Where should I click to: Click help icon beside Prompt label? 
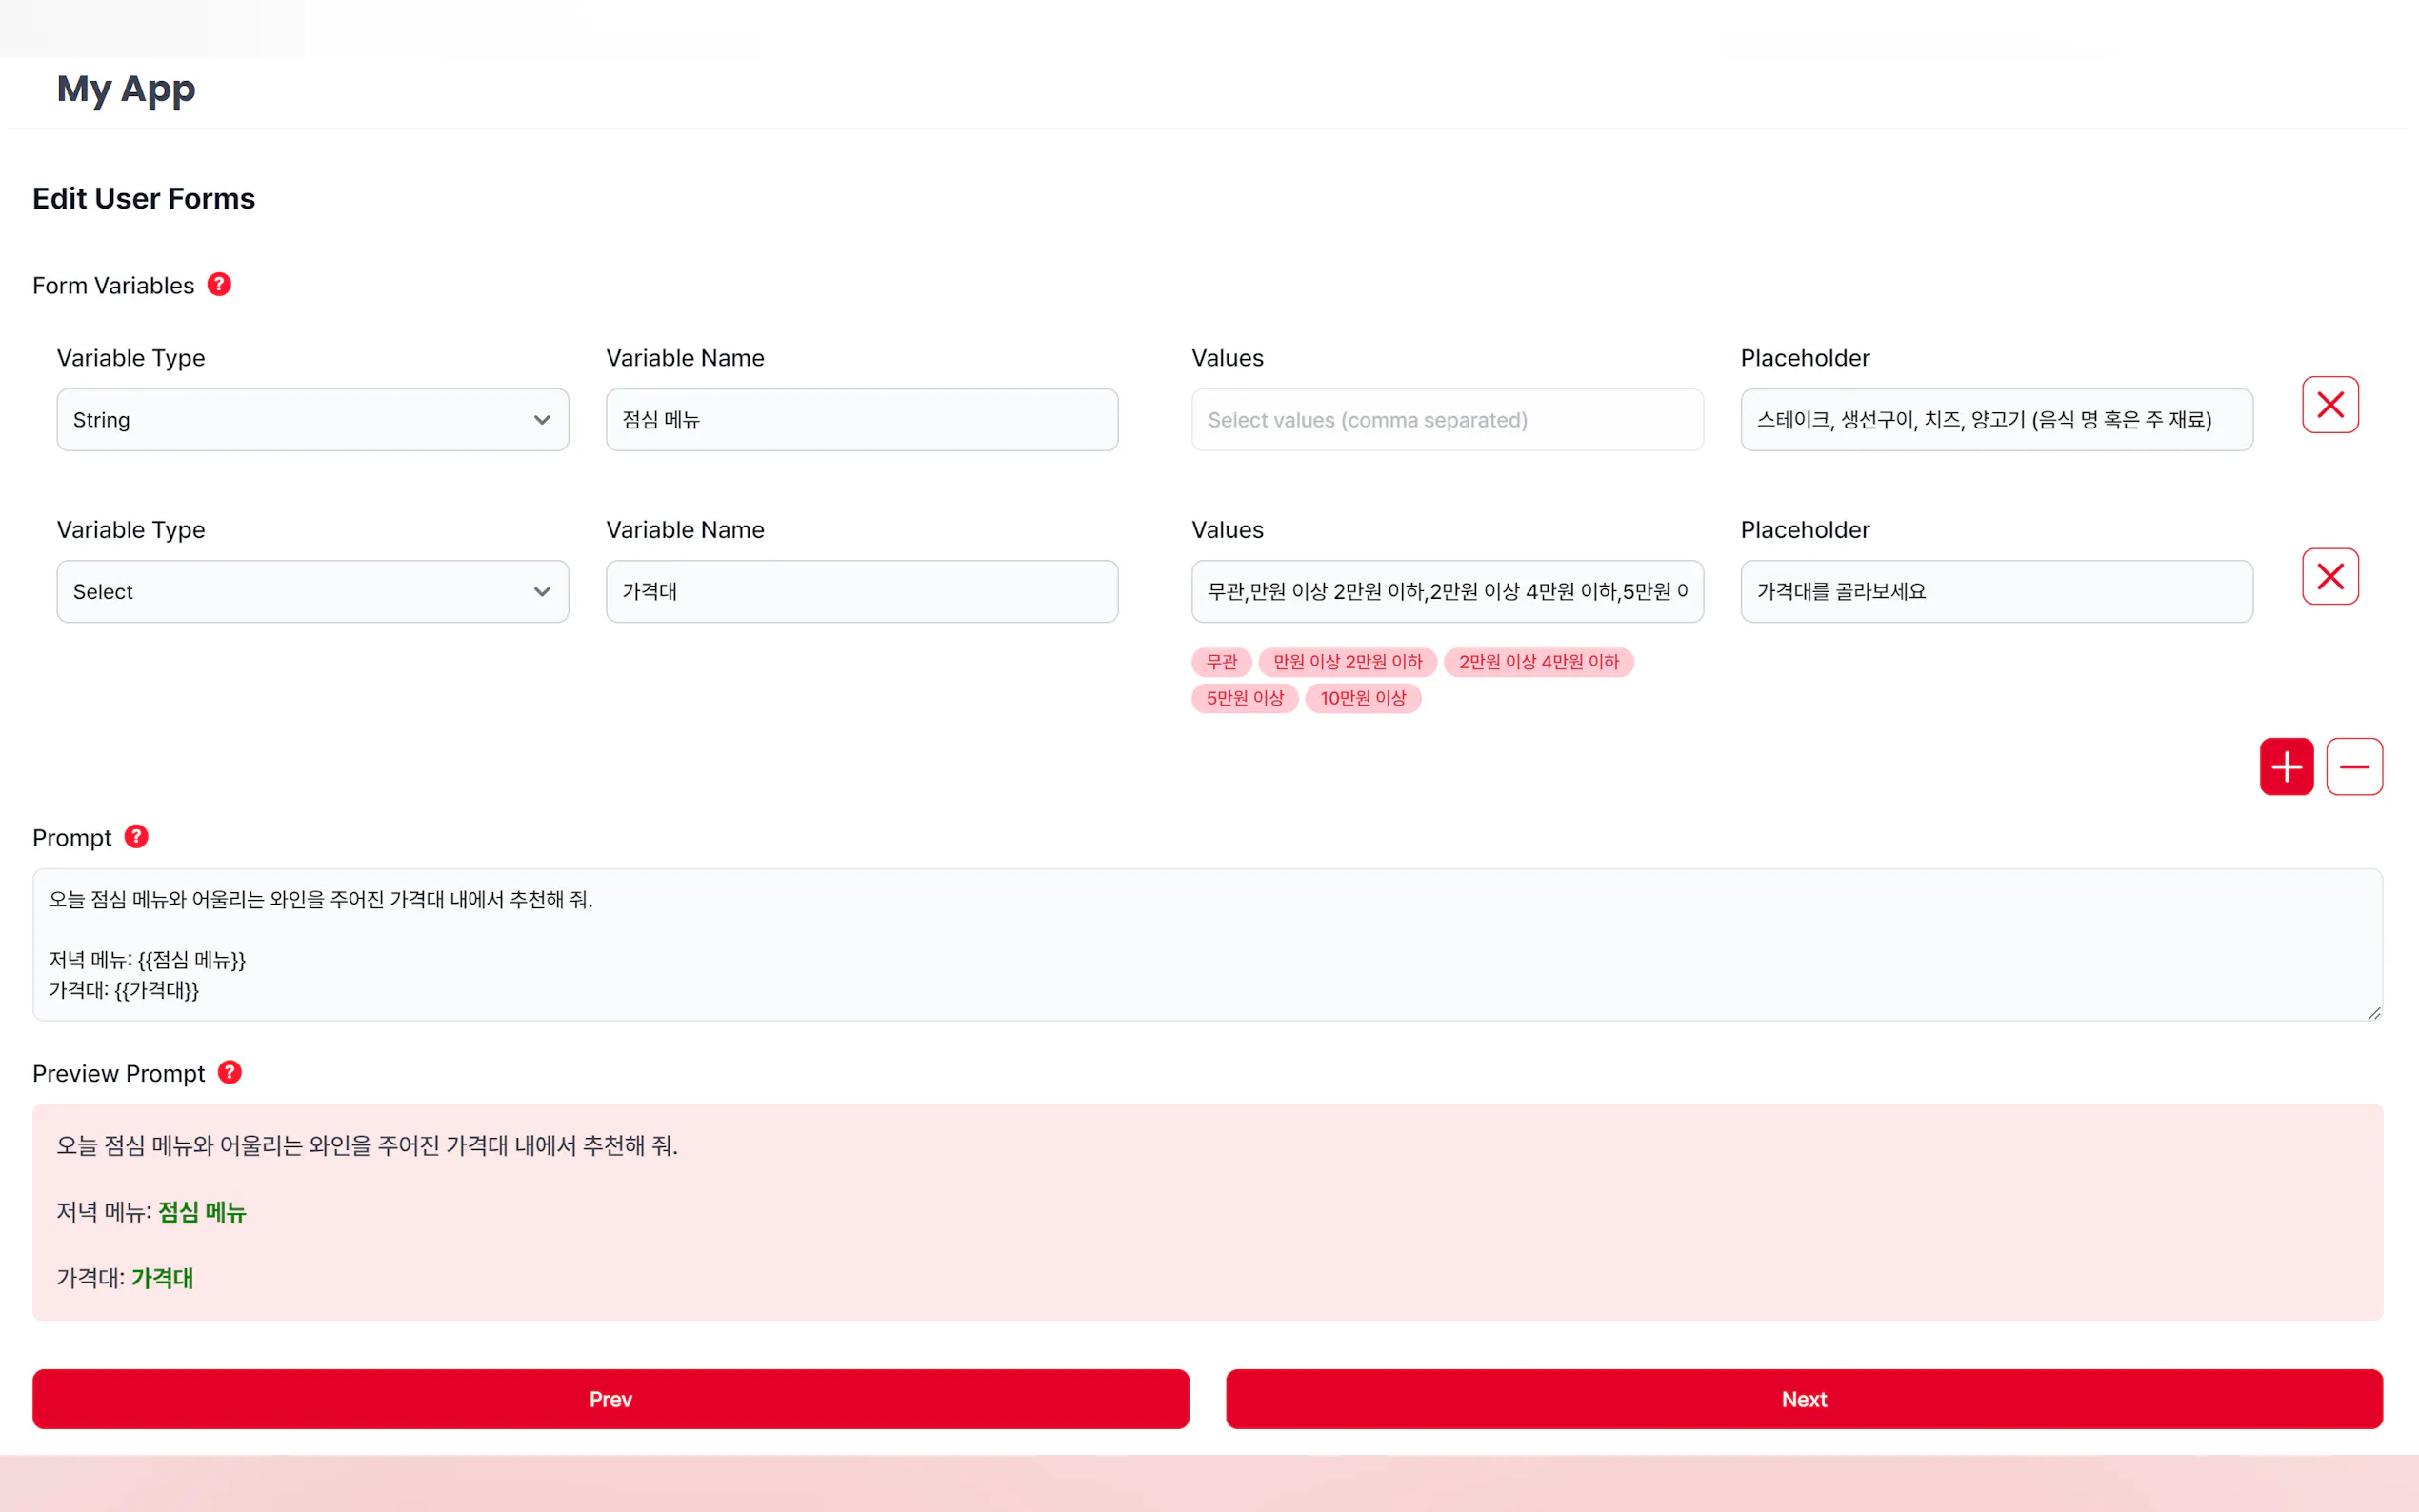(136, 837)
